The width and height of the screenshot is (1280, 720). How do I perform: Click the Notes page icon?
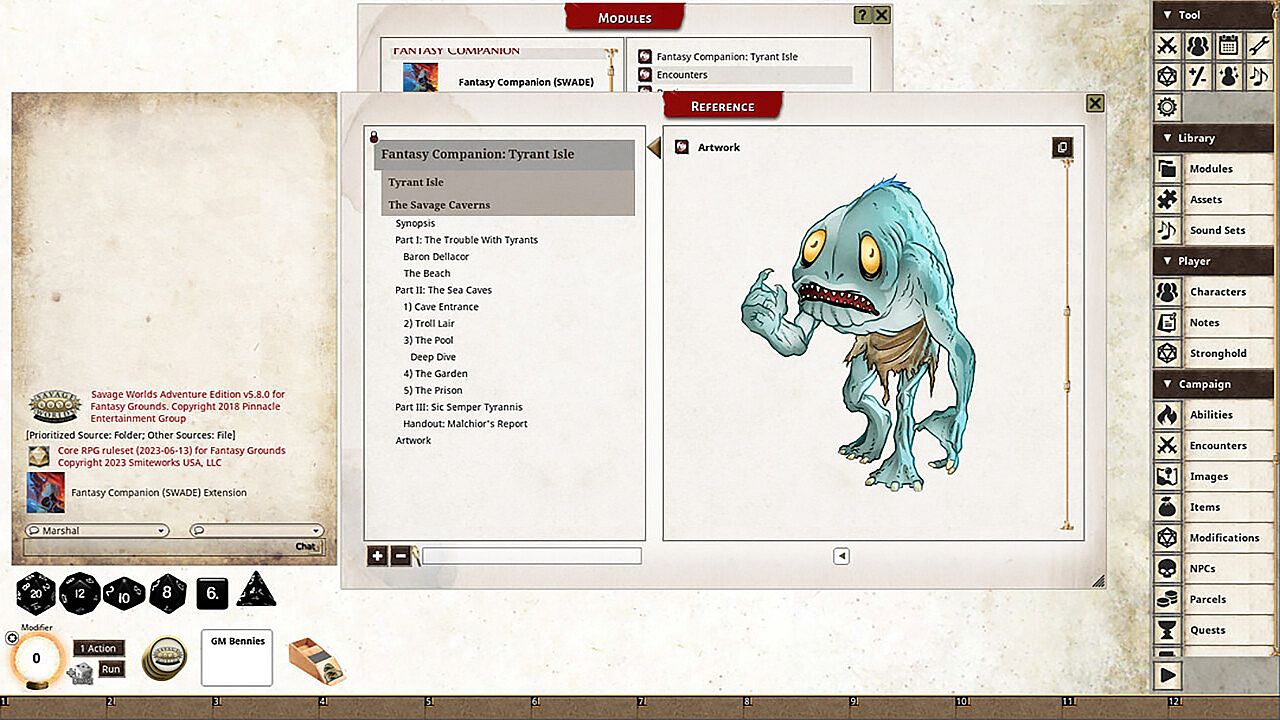pyautogui.click(x=1167, y=323)
